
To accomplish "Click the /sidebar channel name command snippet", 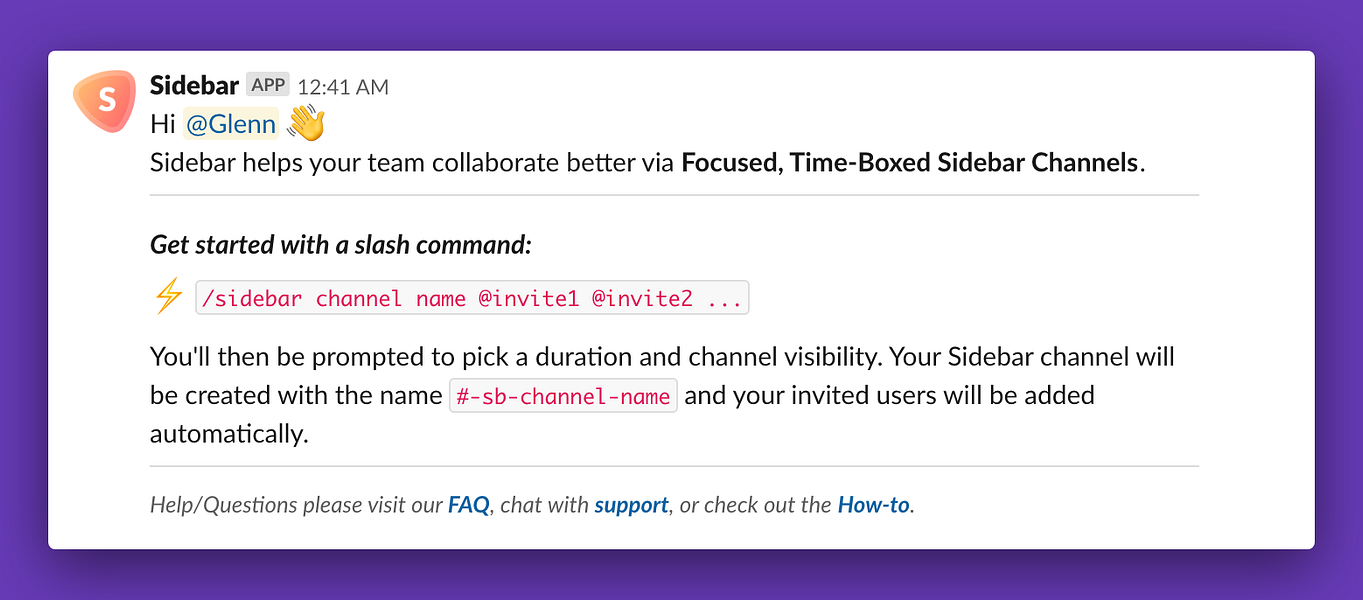I will pos(472,298).
